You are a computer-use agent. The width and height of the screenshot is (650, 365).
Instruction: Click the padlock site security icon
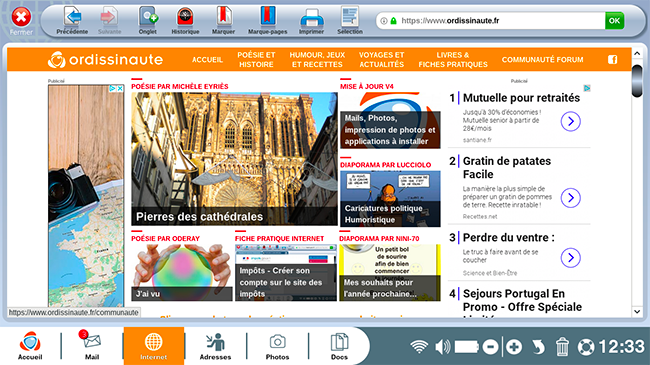[393, 21]
